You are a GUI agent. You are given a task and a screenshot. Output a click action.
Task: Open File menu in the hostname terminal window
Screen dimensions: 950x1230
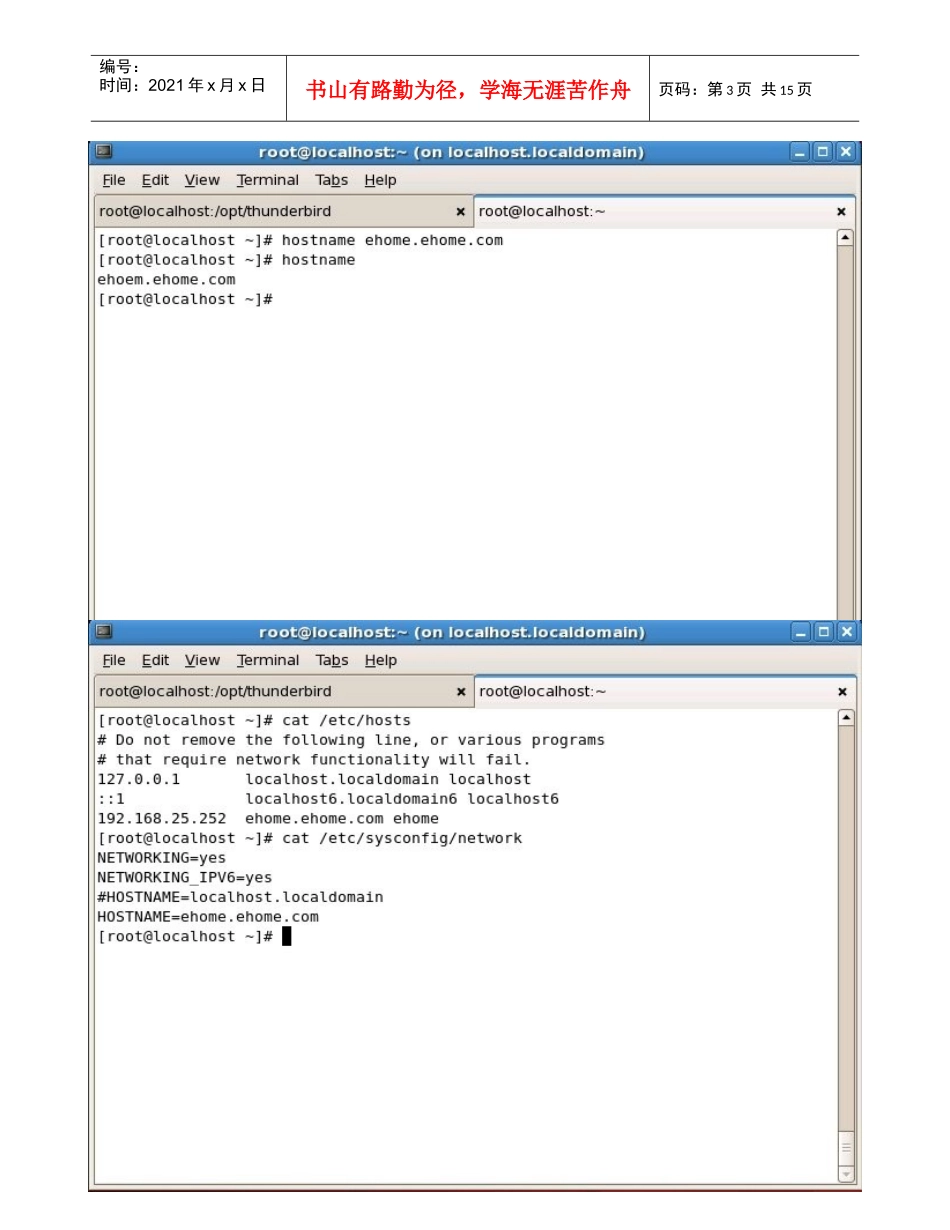[114, 180]
